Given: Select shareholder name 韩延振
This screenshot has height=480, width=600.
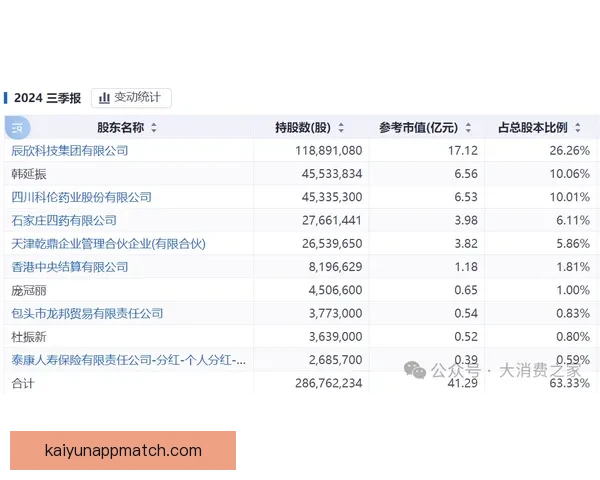Looking at the screenshot, I should [x=29, y=174].
